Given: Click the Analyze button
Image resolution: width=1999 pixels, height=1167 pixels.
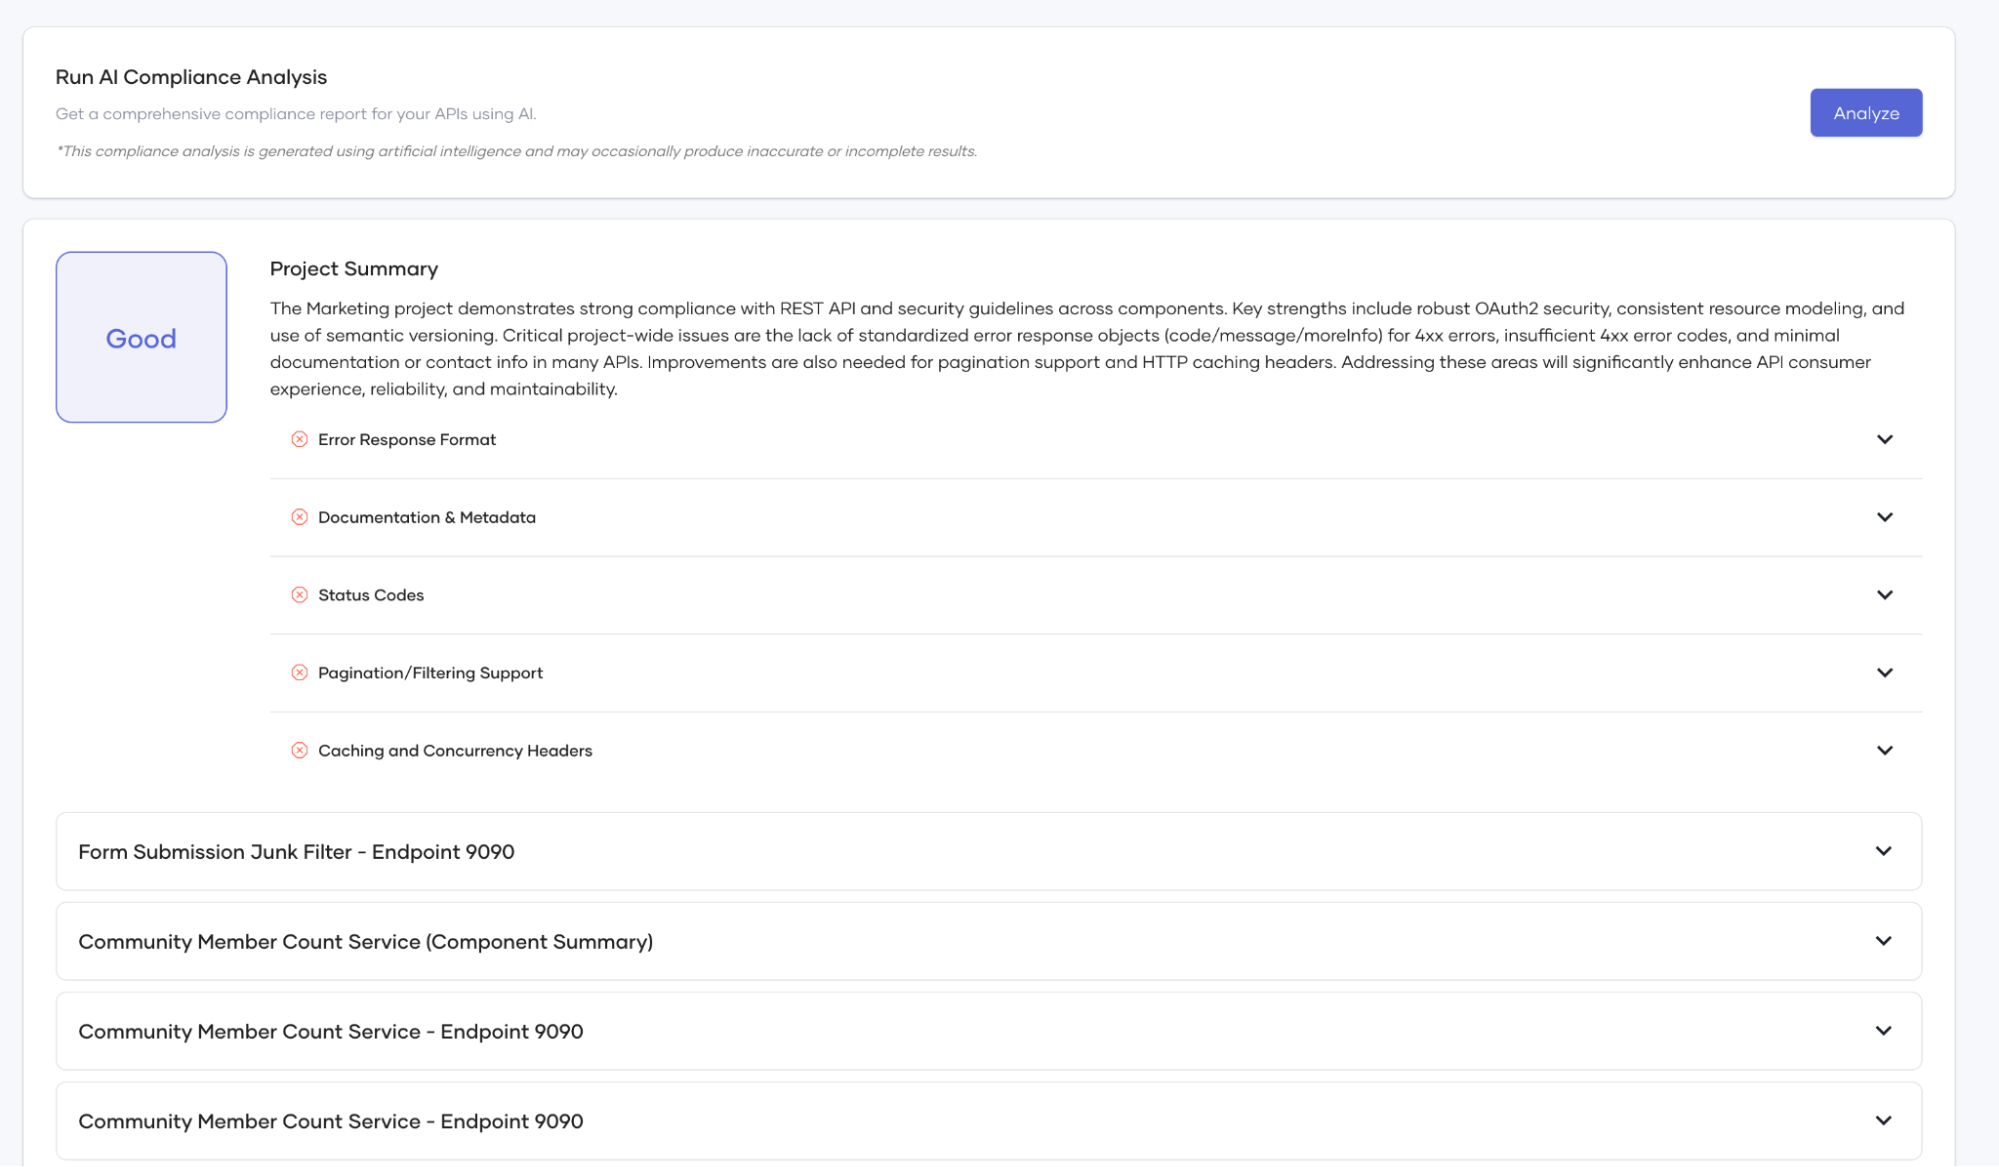Looking at the screenshot, I should point(1865,113).
